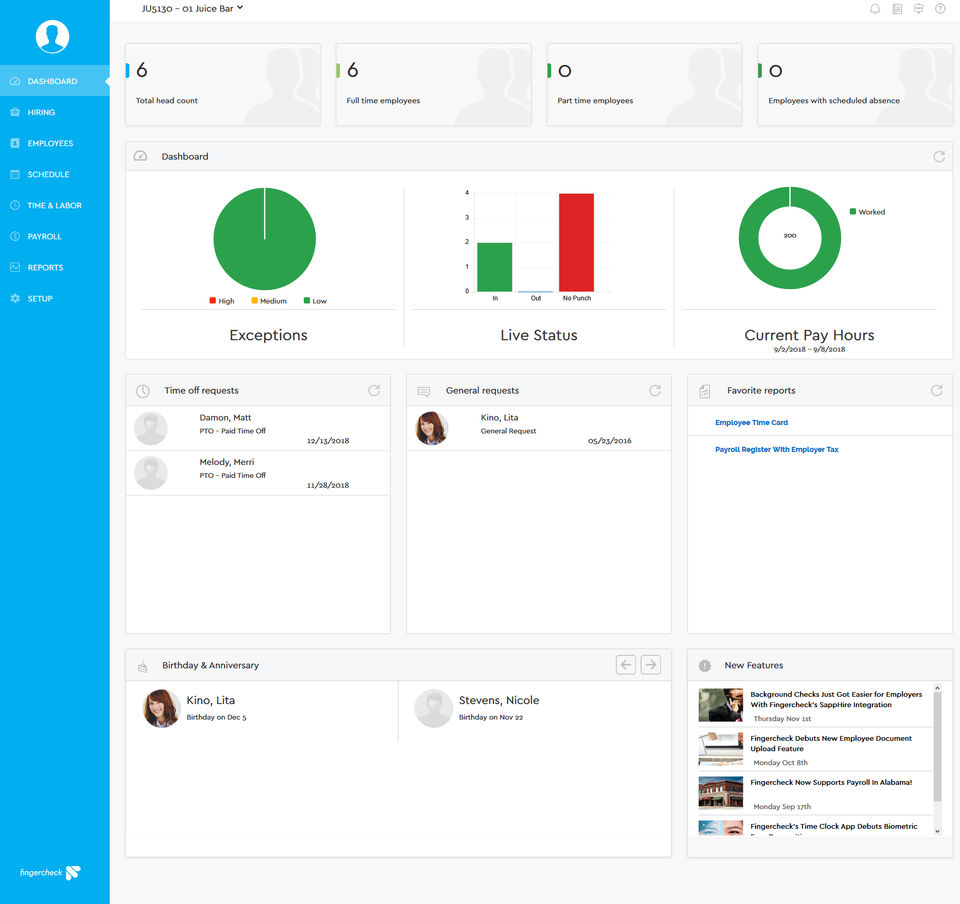The image size is (960, 904).
Task: Click the Part time employees card
Action: (644, 84)
